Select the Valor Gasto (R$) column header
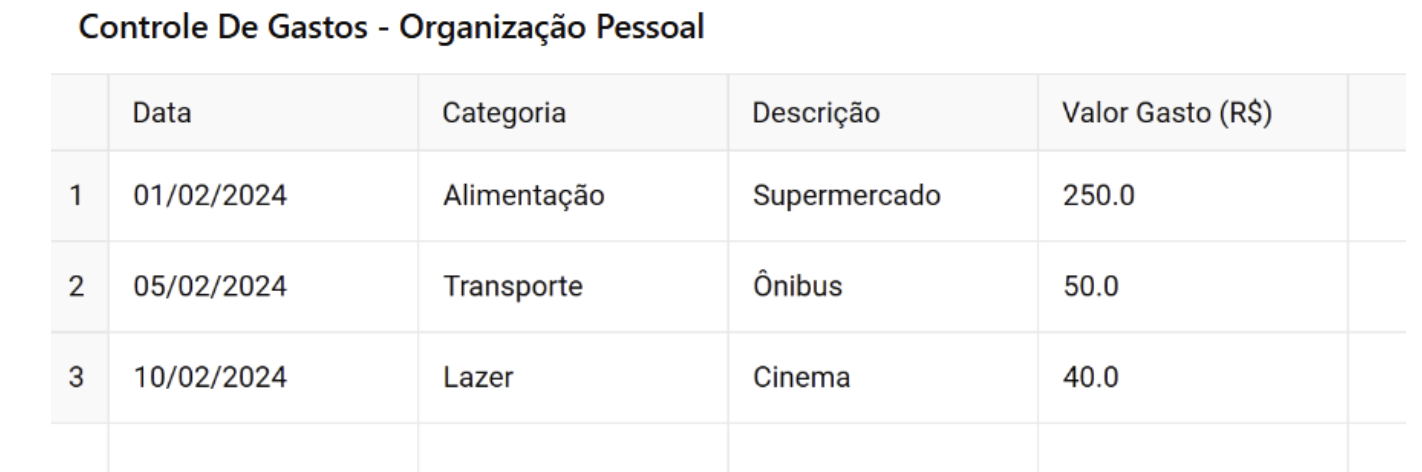 pos(1193,113)
